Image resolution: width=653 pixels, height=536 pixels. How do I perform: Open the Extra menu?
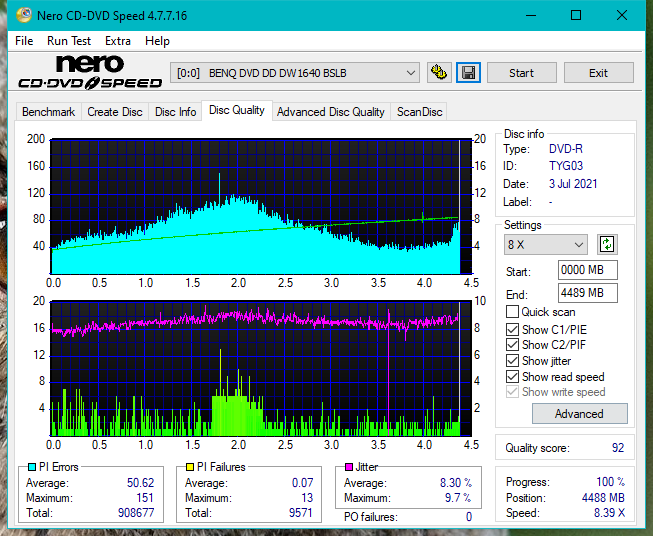pos(118,41)
